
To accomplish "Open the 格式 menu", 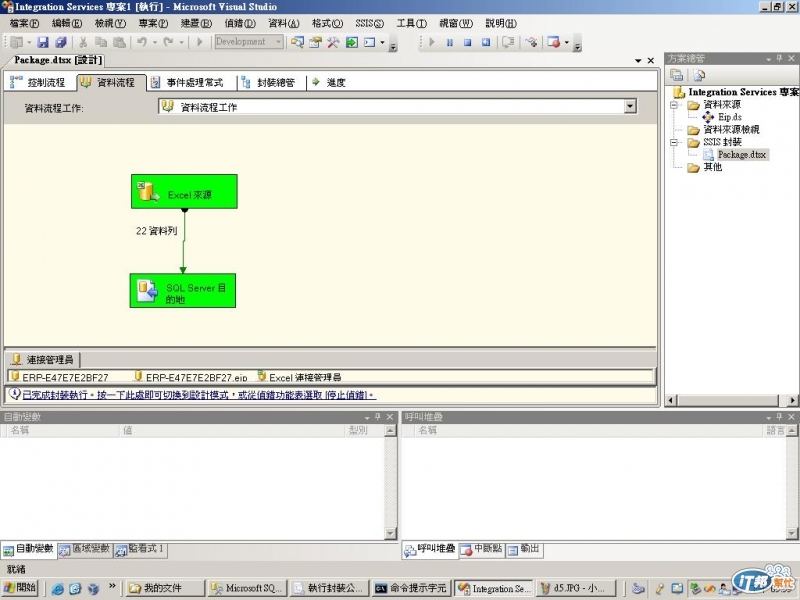I will pyautogui.click(x=327, y=23).
